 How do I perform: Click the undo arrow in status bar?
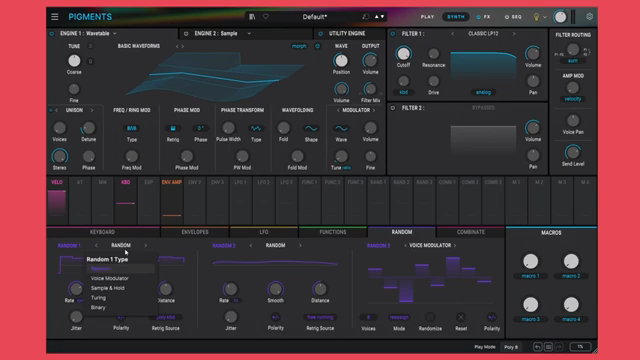[538, 347]
